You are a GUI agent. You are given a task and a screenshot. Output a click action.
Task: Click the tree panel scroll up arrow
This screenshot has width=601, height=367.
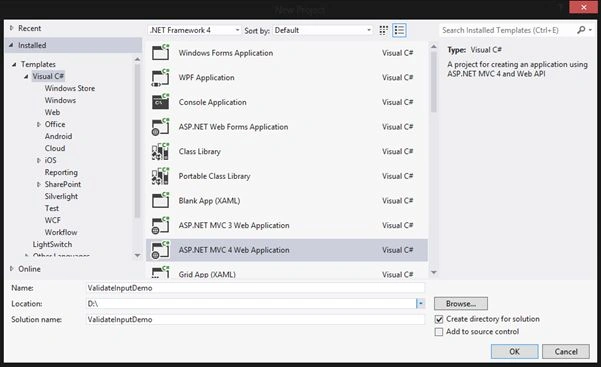click(137, 59)
